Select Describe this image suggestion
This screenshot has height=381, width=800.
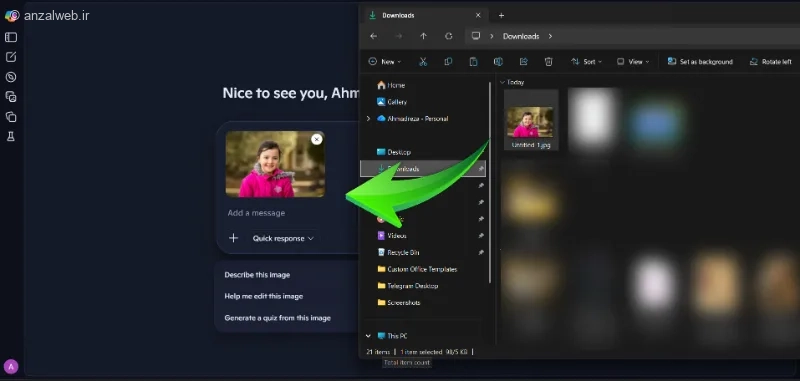point(257,275)
